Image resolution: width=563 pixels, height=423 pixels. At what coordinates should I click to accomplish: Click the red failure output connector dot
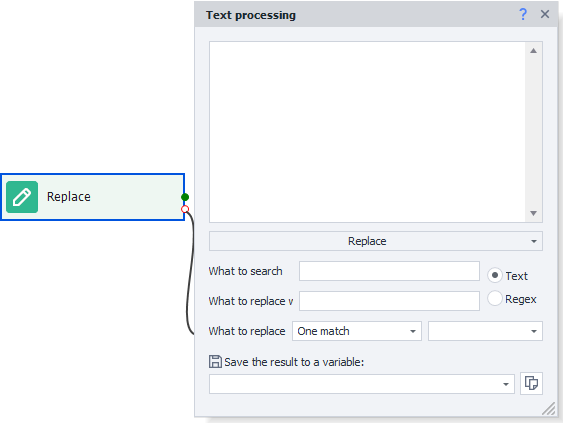[x=185, y=209]
